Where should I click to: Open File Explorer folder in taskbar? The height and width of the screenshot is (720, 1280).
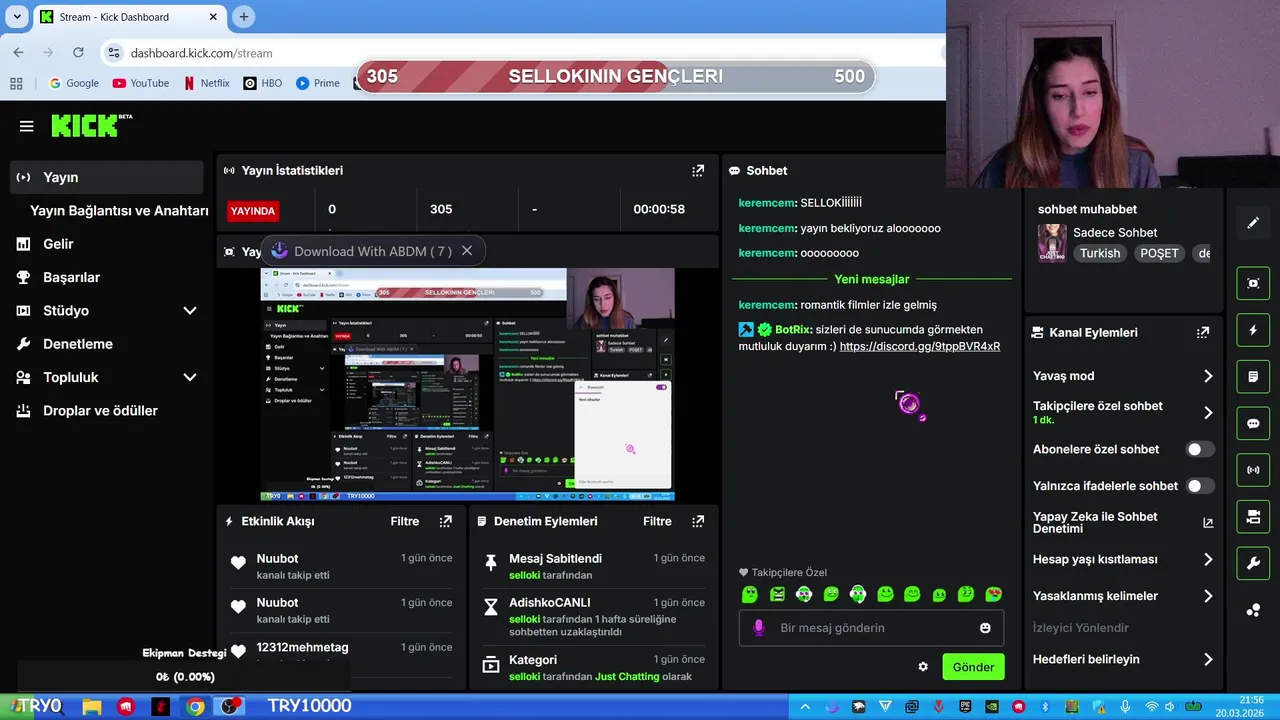click(91, 706)
